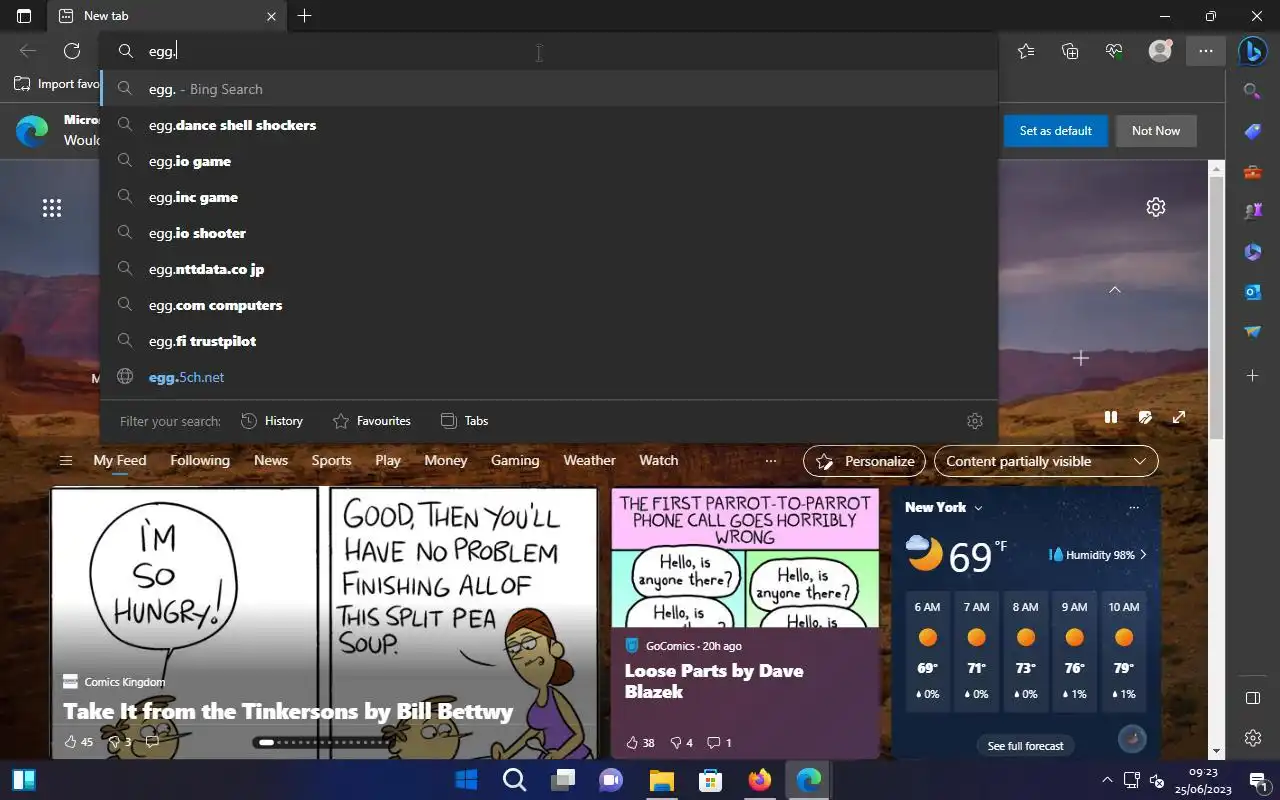
Task: Open weather card more options ellipsis
Action: click(1134, 508)
